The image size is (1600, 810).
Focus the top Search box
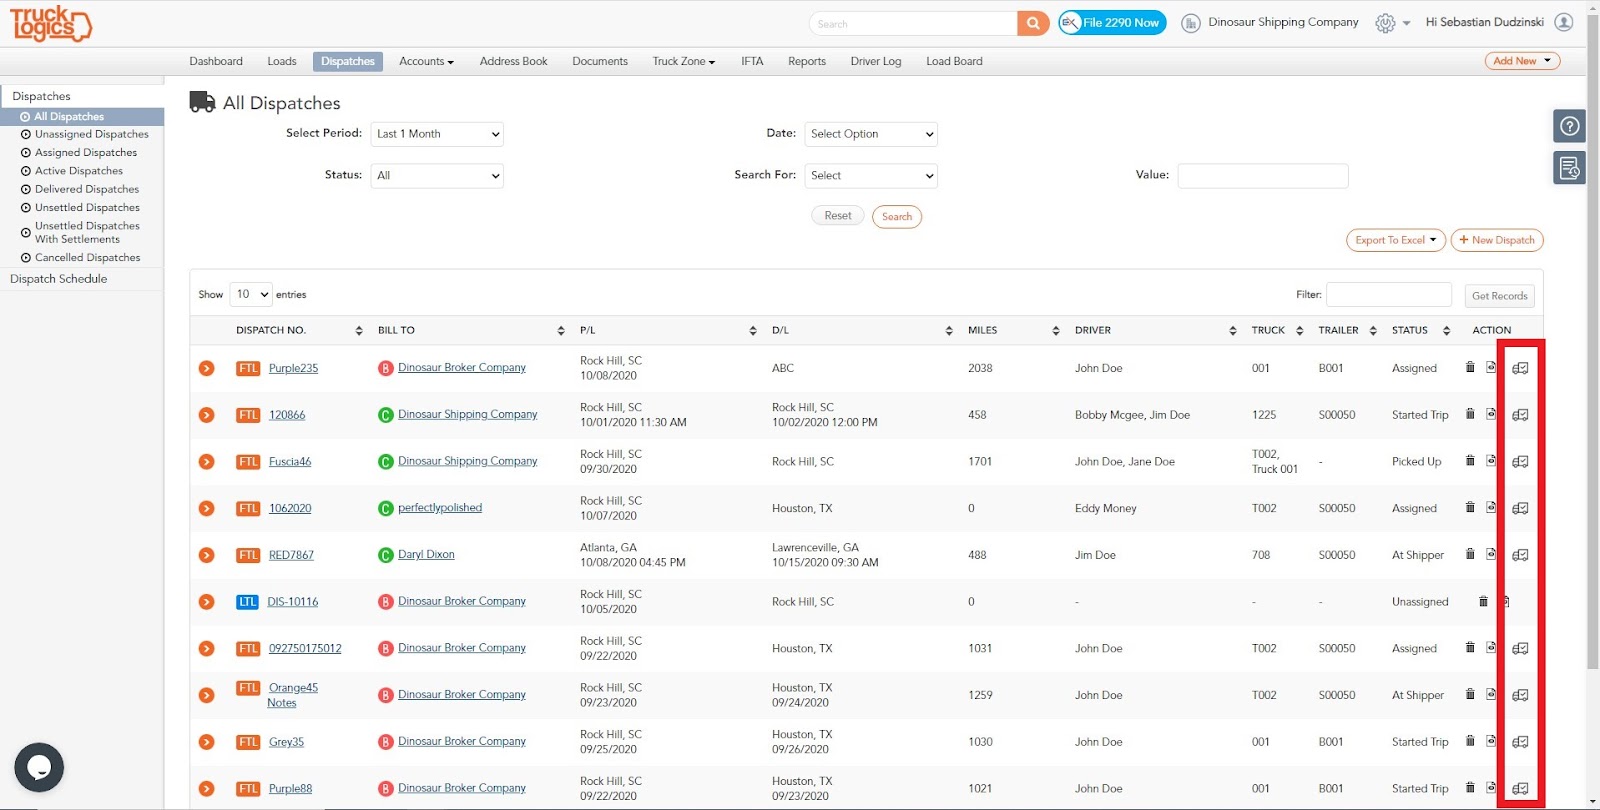(x=913, y=24)
